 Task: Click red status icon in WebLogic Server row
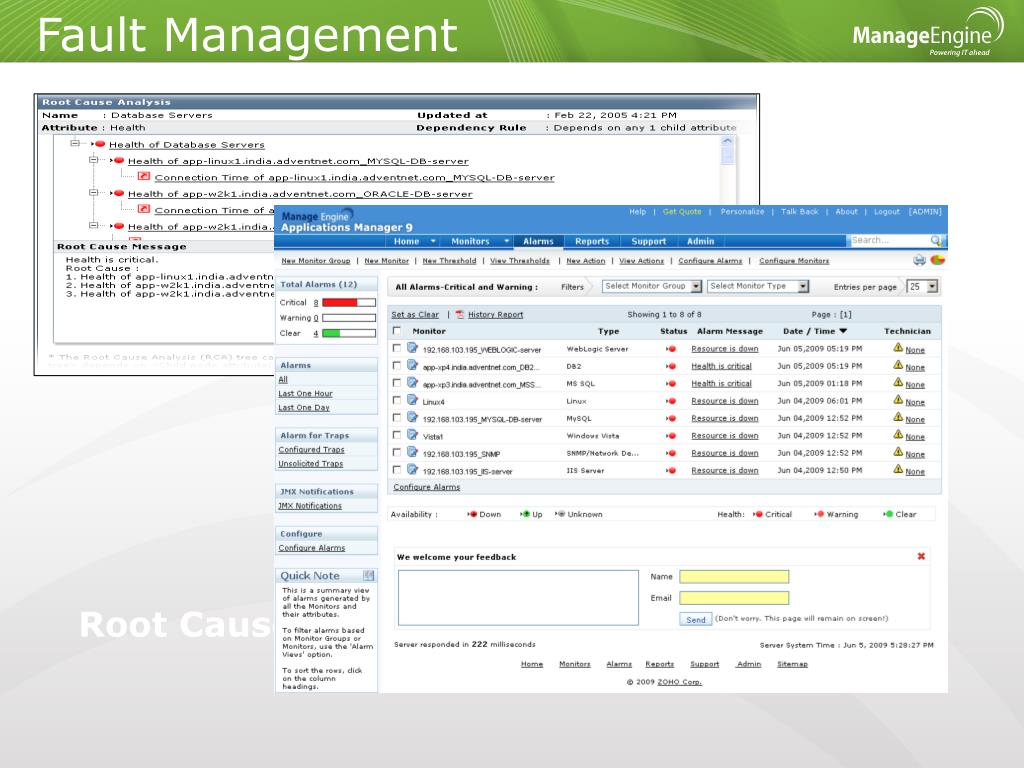click(671, 349)
